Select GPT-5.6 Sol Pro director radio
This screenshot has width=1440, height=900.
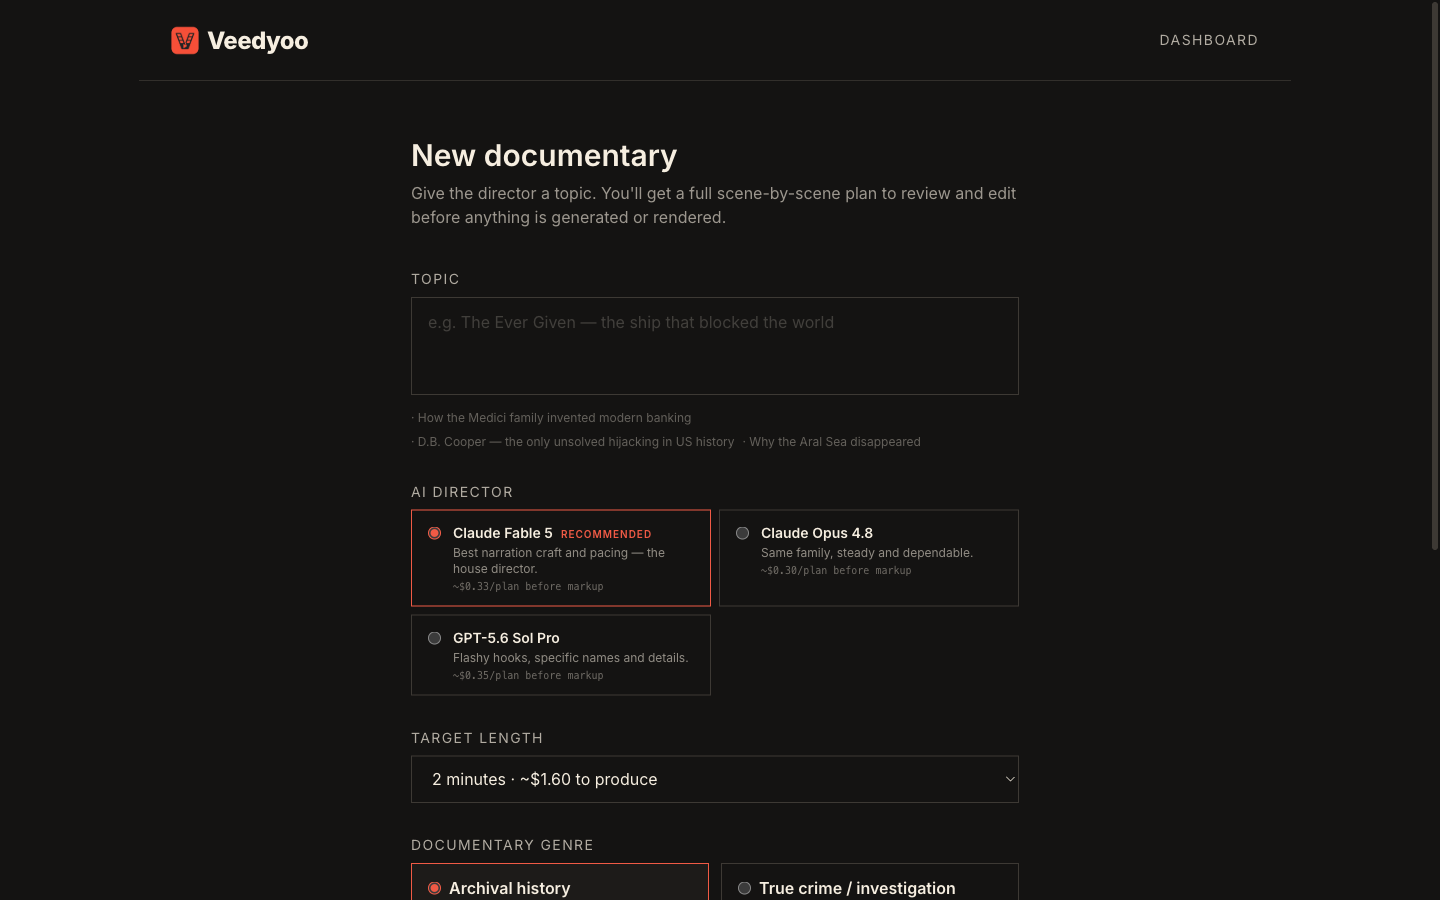pos(434,638)
